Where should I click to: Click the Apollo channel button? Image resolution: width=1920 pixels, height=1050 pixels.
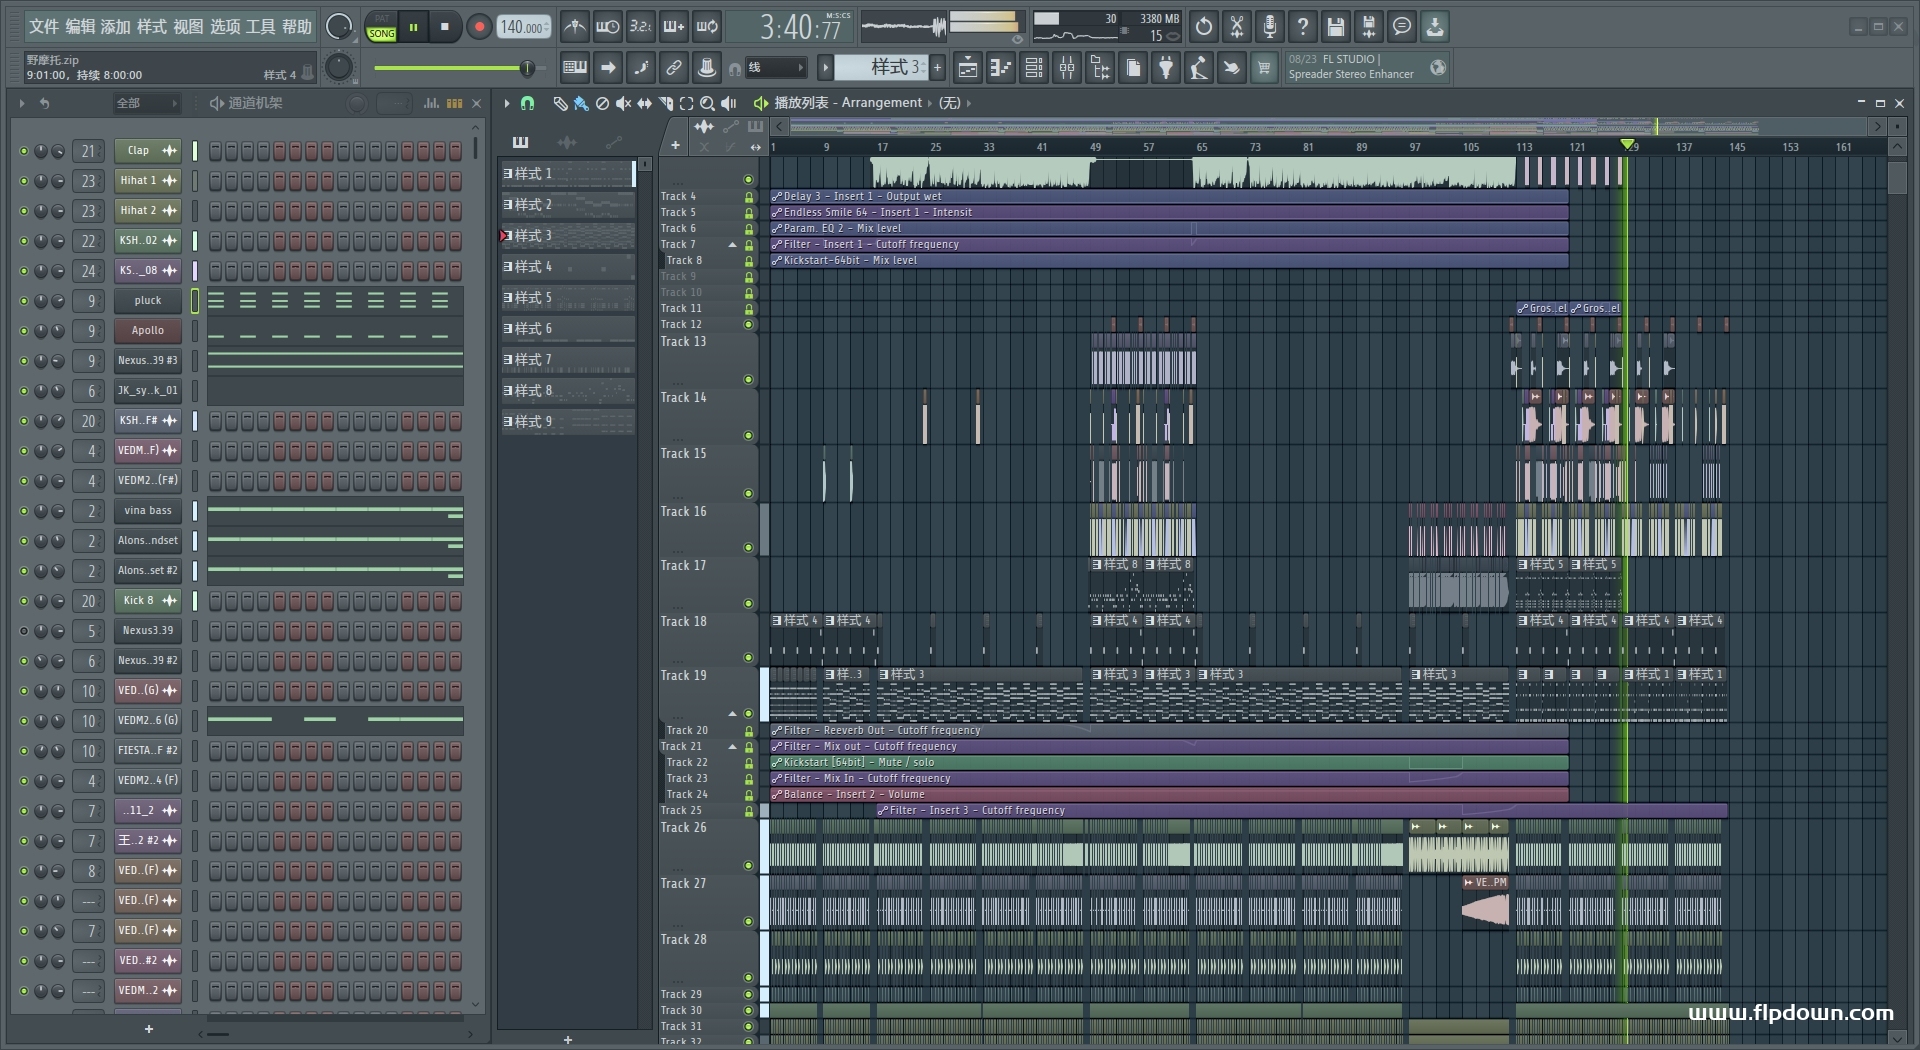[148, 331]
